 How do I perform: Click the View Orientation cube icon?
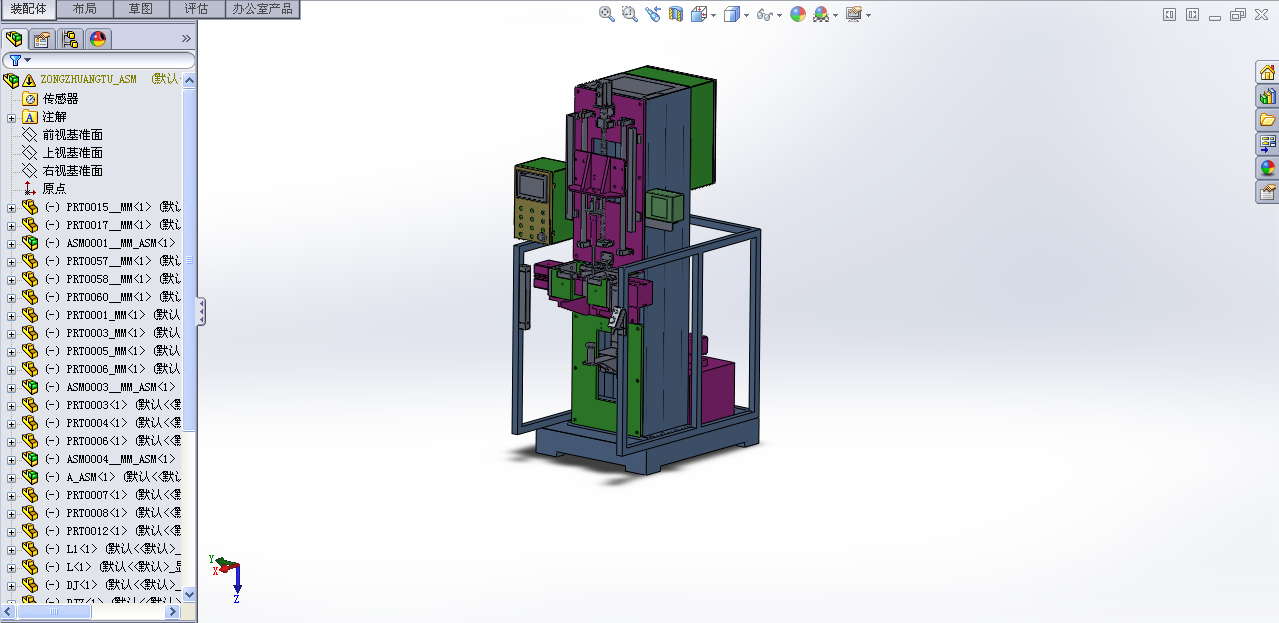698,14
